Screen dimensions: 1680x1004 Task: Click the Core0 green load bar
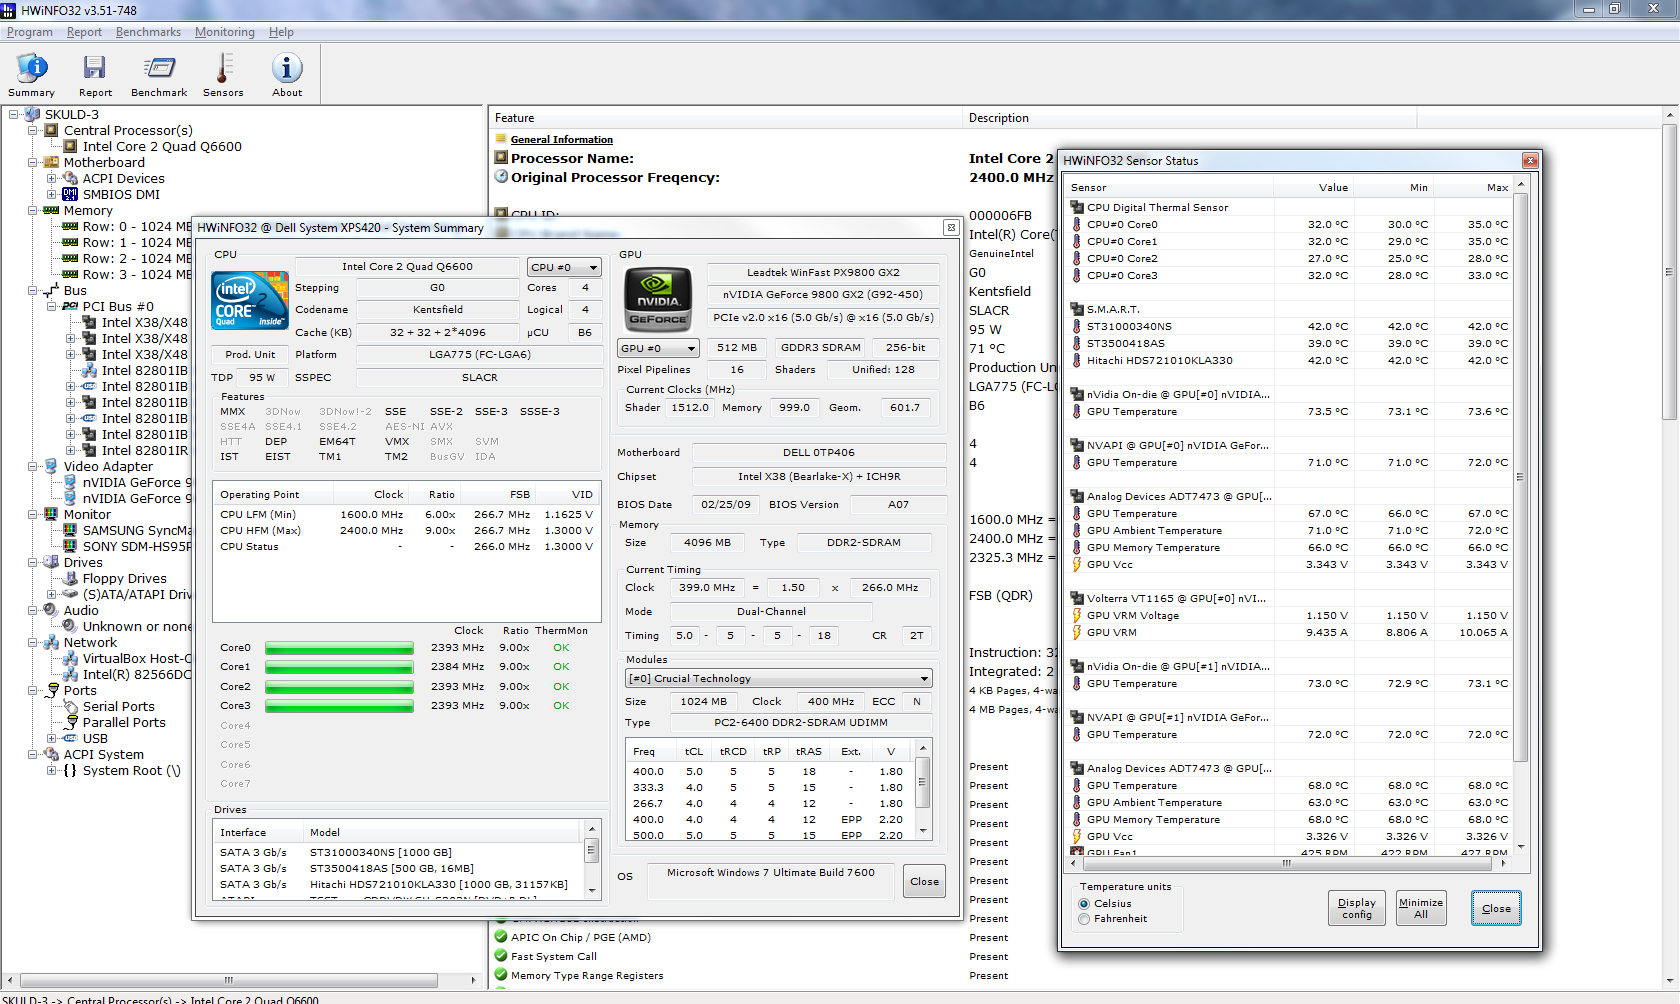(339, 648)
